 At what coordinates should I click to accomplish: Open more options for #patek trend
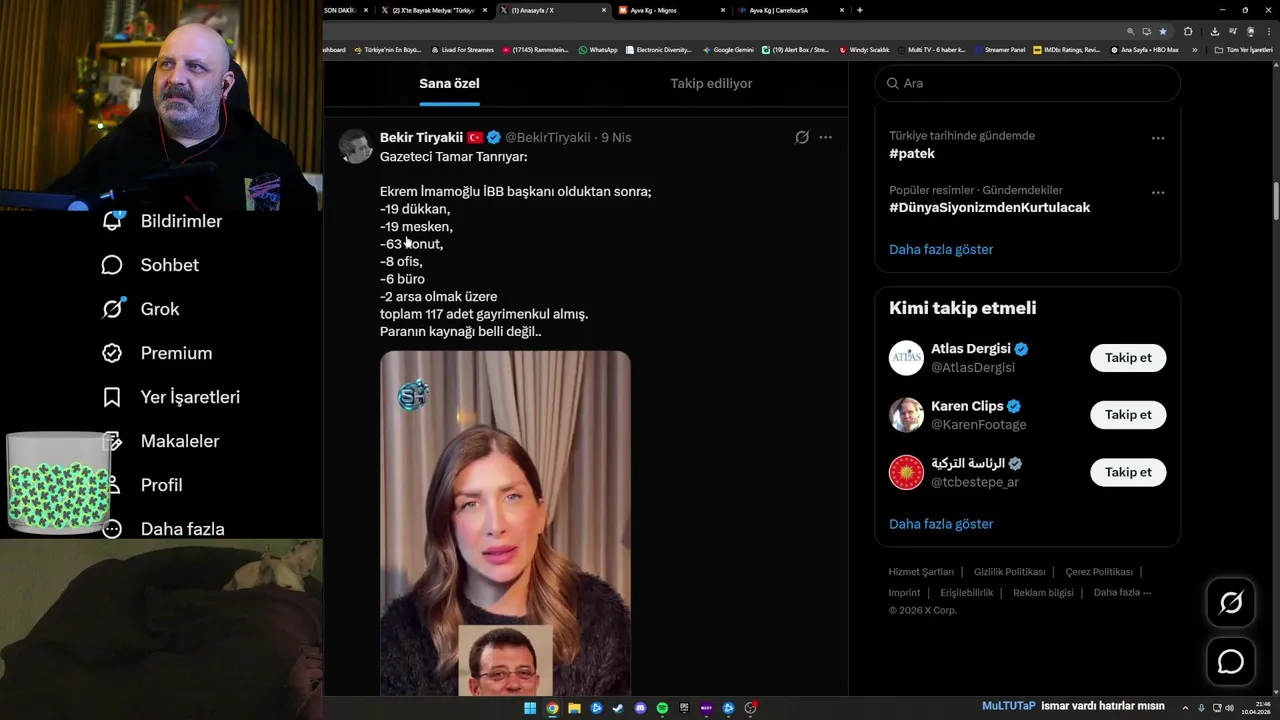[1157, 138]
